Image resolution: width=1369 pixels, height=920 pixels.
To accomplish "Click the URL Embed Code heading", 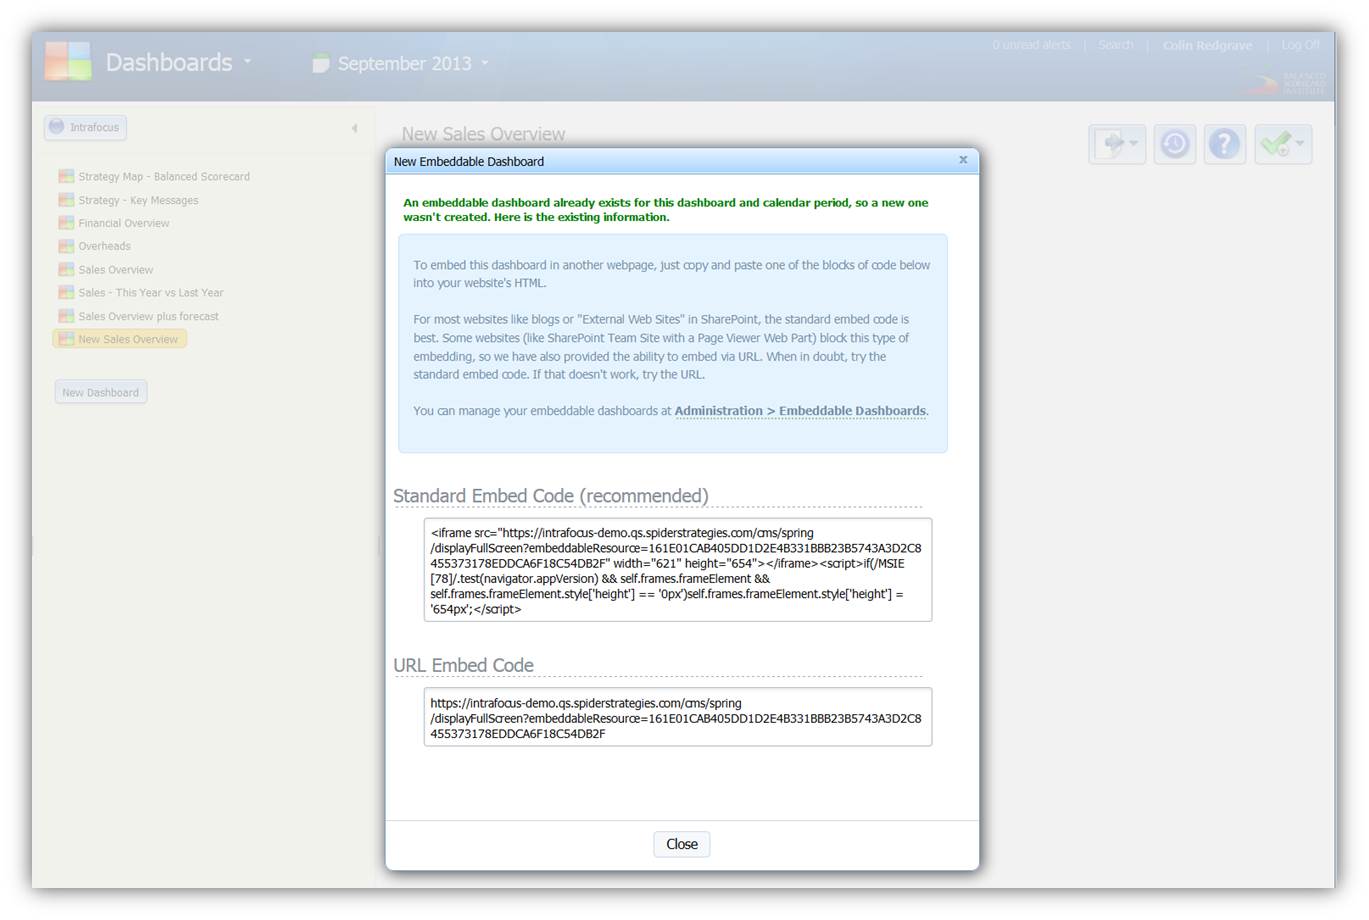I will [463, 665].
